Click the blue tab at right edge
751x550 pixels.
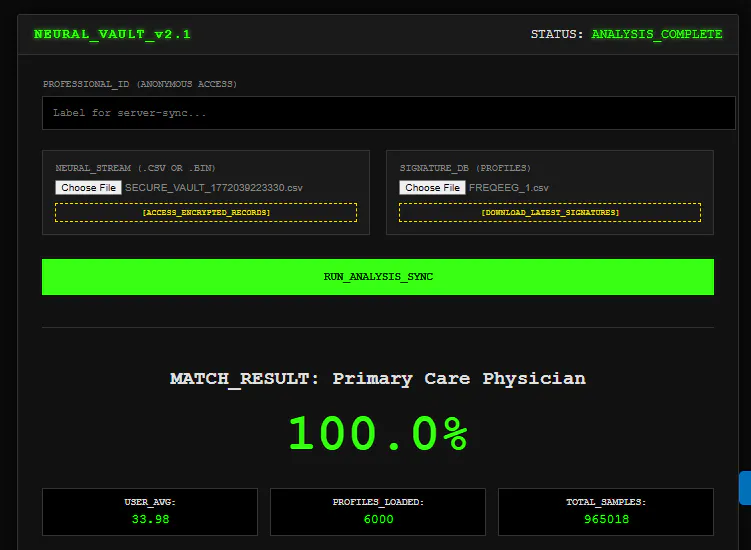[745, 488]
